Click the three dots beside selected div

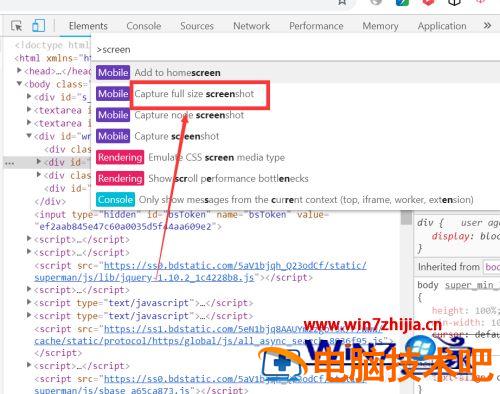10,163
